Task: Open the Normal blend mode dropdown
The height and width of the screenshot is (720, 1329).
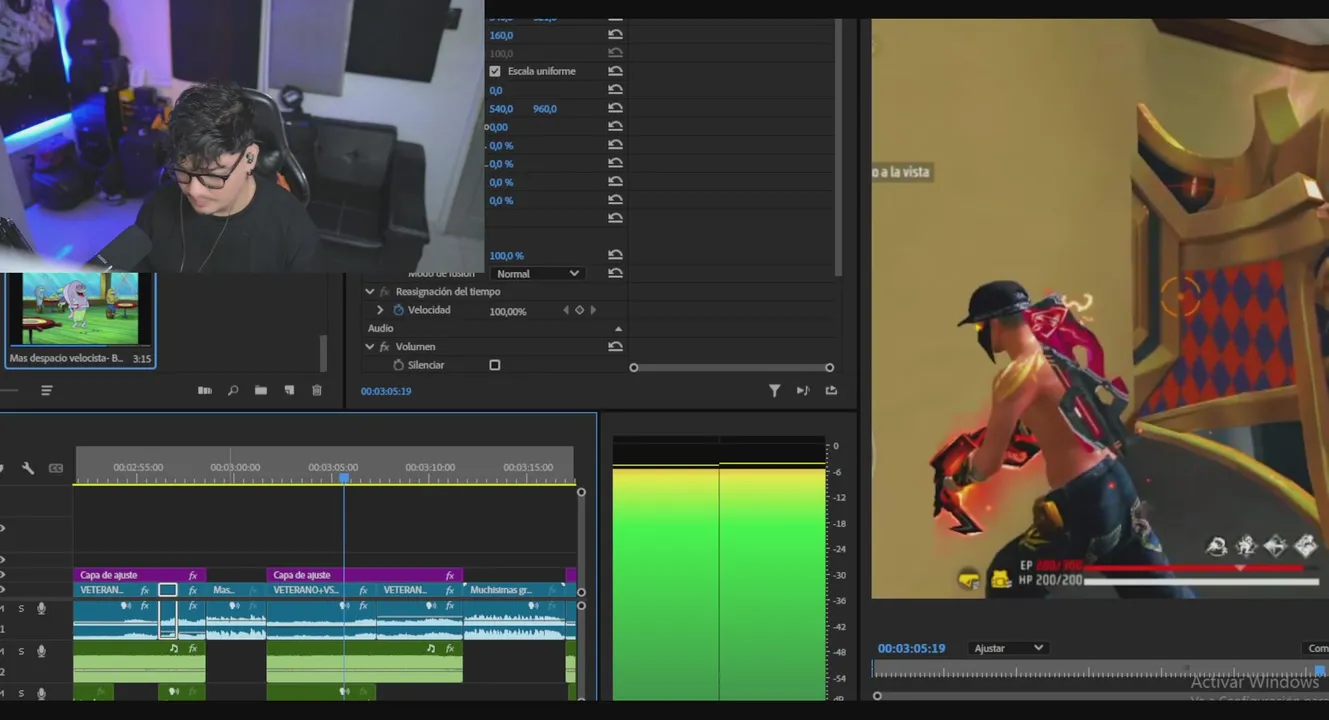Action: pyautogui.click(x=537, y=273)
